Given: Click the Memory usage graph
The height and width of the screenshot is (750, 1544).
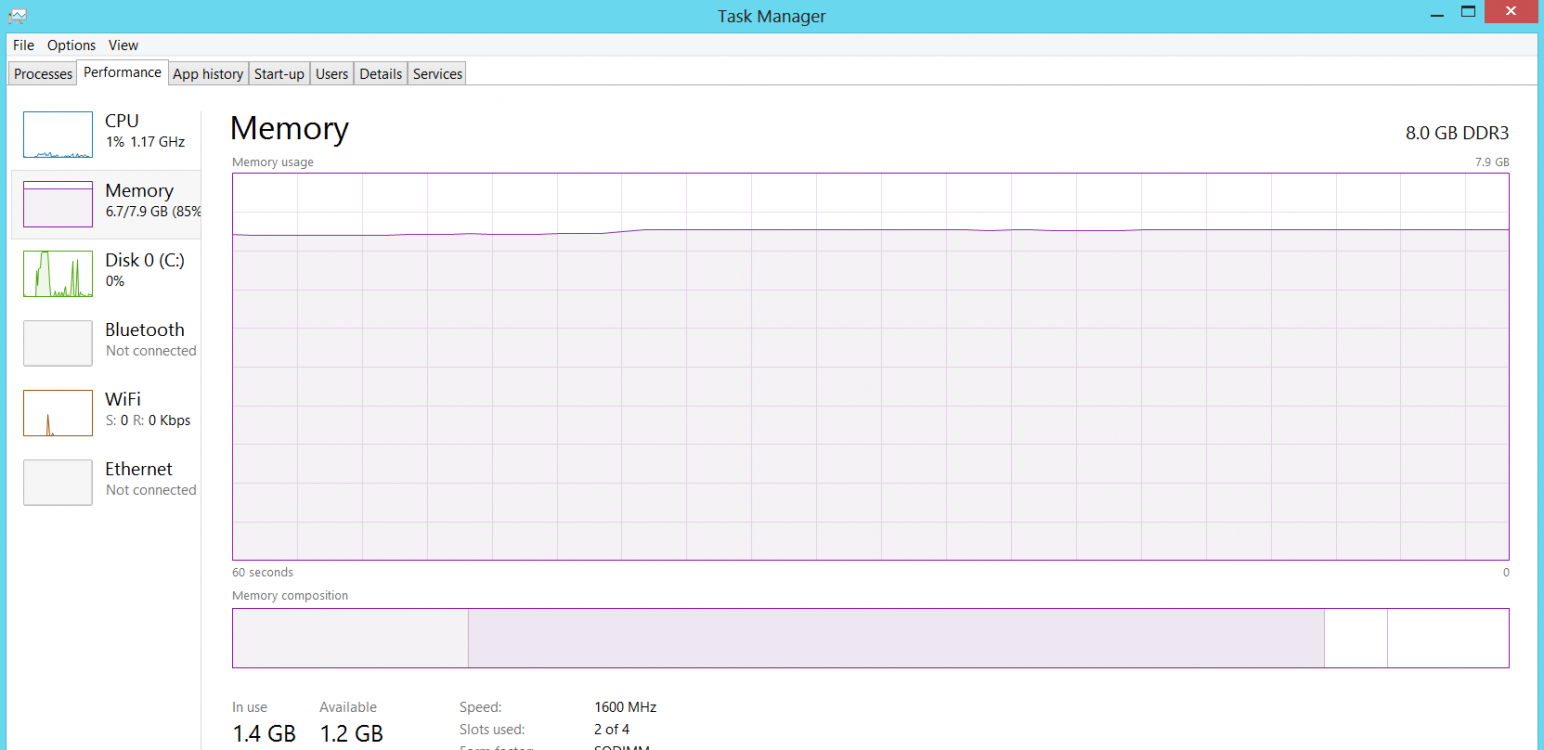Looking at the screenshot, I should [x=870, y=366].
